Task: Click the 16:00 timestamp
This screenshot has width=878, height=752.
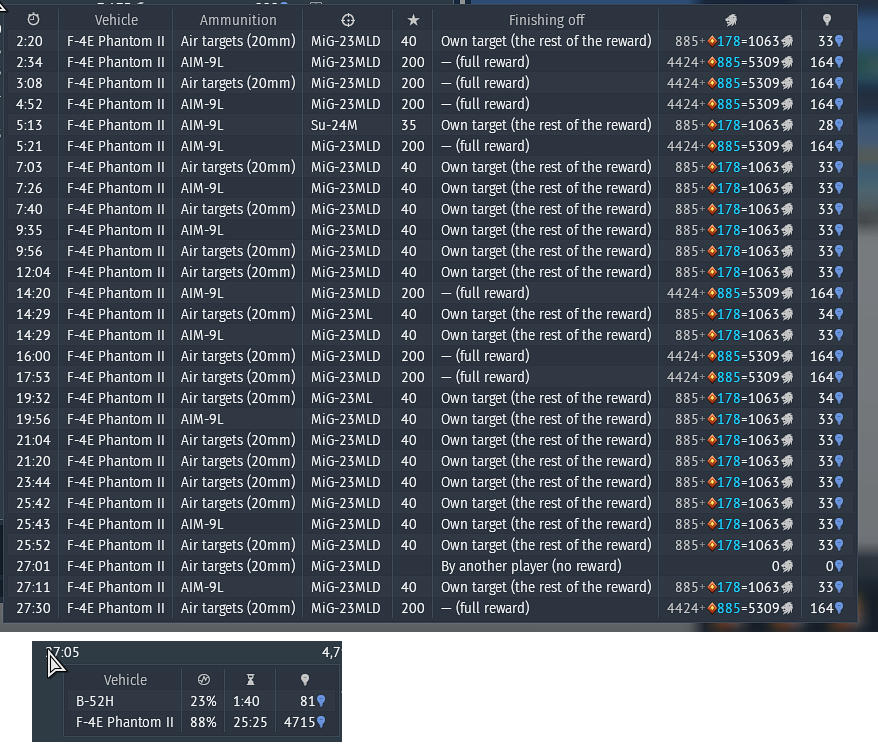Action: (33, 356)
